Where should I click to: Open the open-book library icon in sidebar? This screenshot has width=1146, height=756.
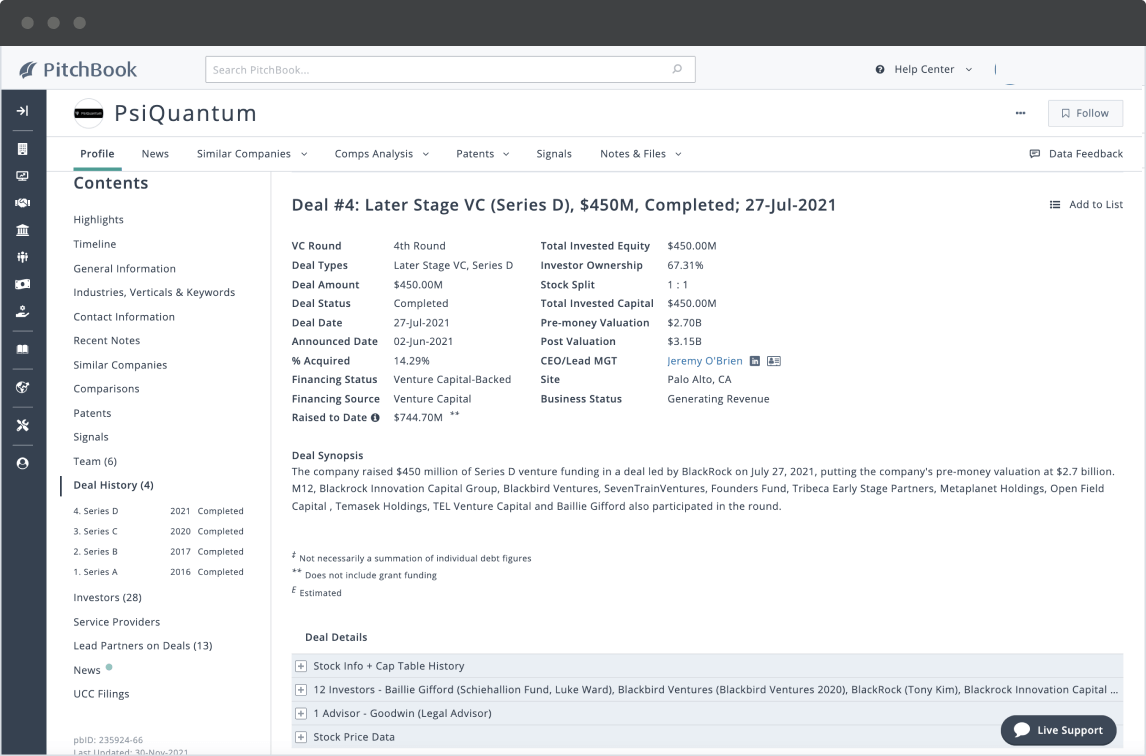click(x=23, y=349)
